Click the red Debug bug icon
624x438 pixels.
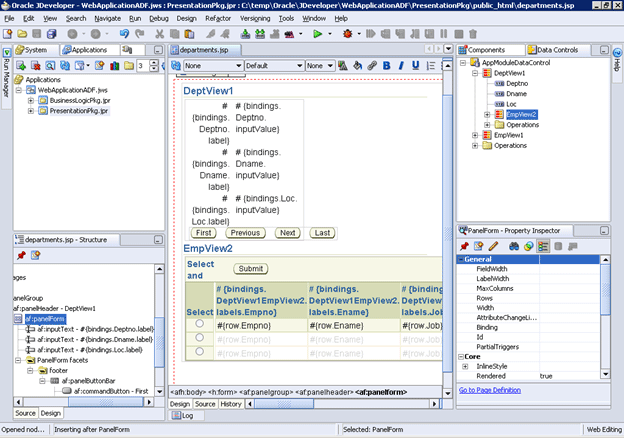[348, 34]
